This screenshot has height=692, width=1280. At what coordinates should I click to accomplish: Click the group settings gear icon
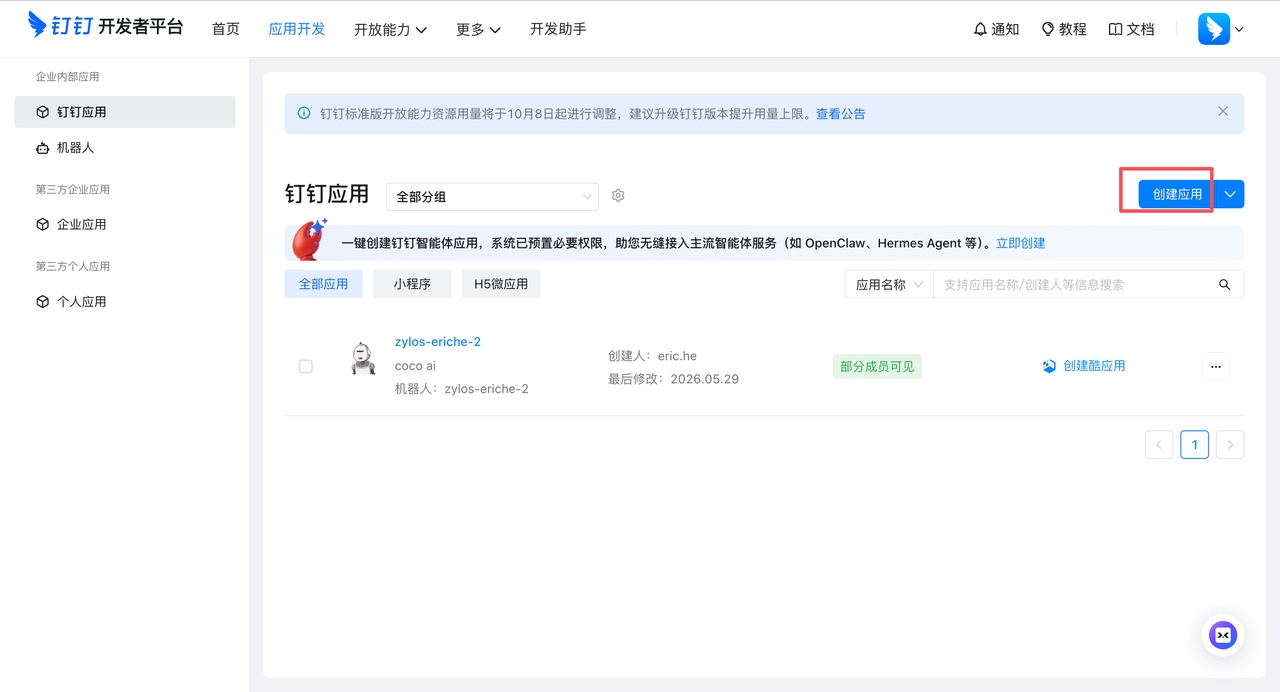pyautogui.click(x=618, y=196)
